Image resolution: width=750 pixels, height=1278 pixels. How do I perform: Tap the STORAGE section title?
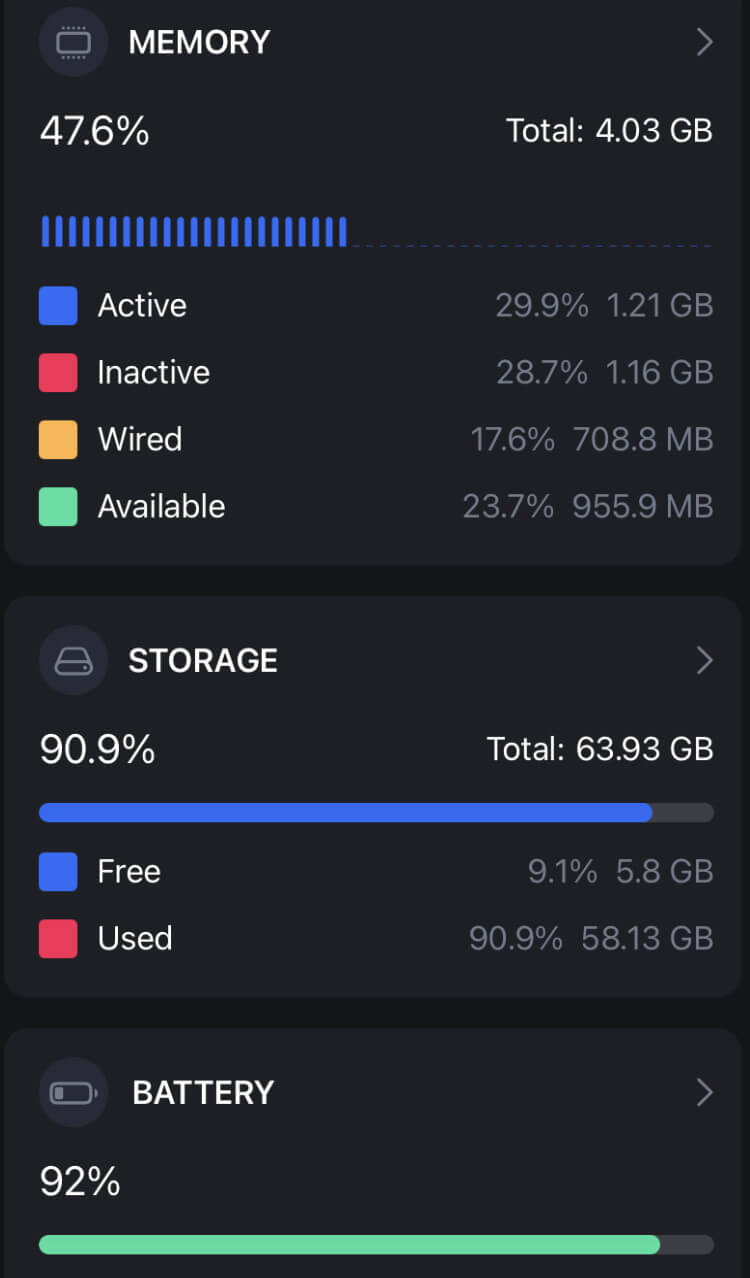[203, 660]
